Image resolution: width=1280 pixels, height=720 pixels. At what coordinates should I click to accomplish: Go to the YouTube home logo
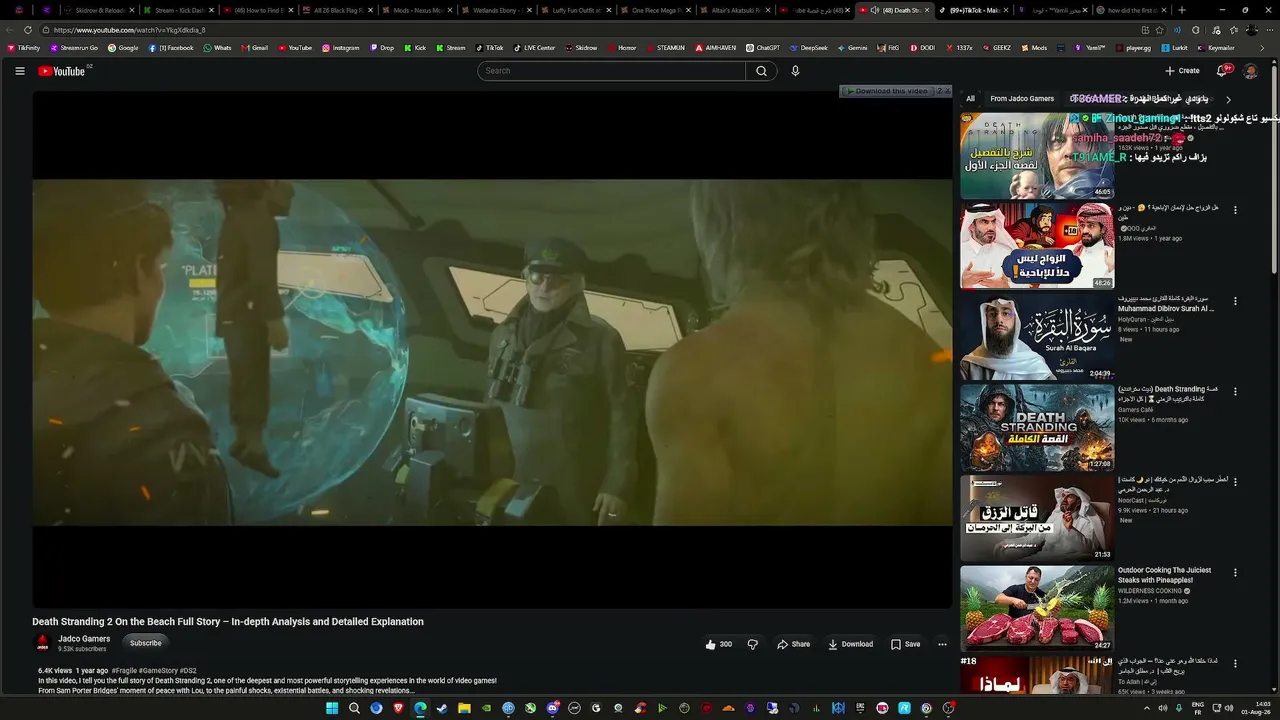tap(62, 71)
